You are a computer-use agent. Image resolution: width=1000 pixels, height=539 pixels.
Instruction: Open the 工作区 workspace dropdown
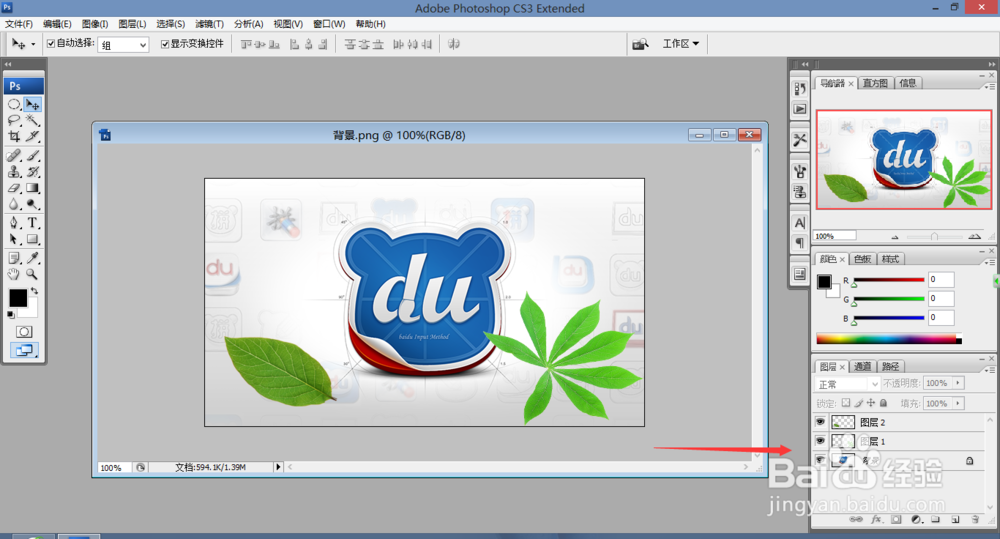tap(680, 43)
